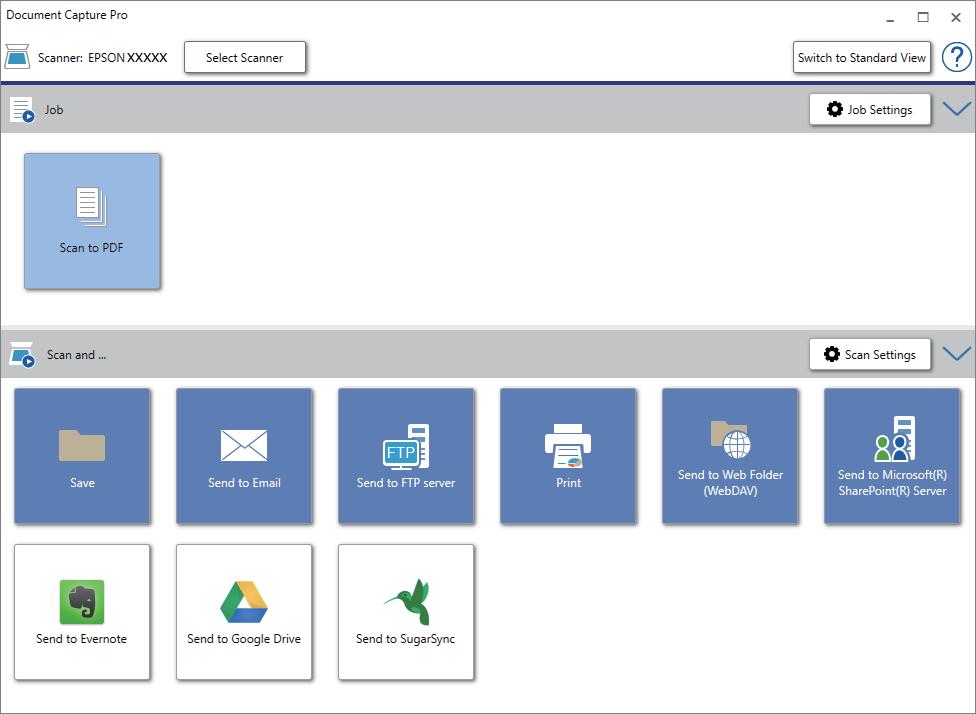Click the Scan to PDF job tile
976x714 pixels.
[92, 222]
